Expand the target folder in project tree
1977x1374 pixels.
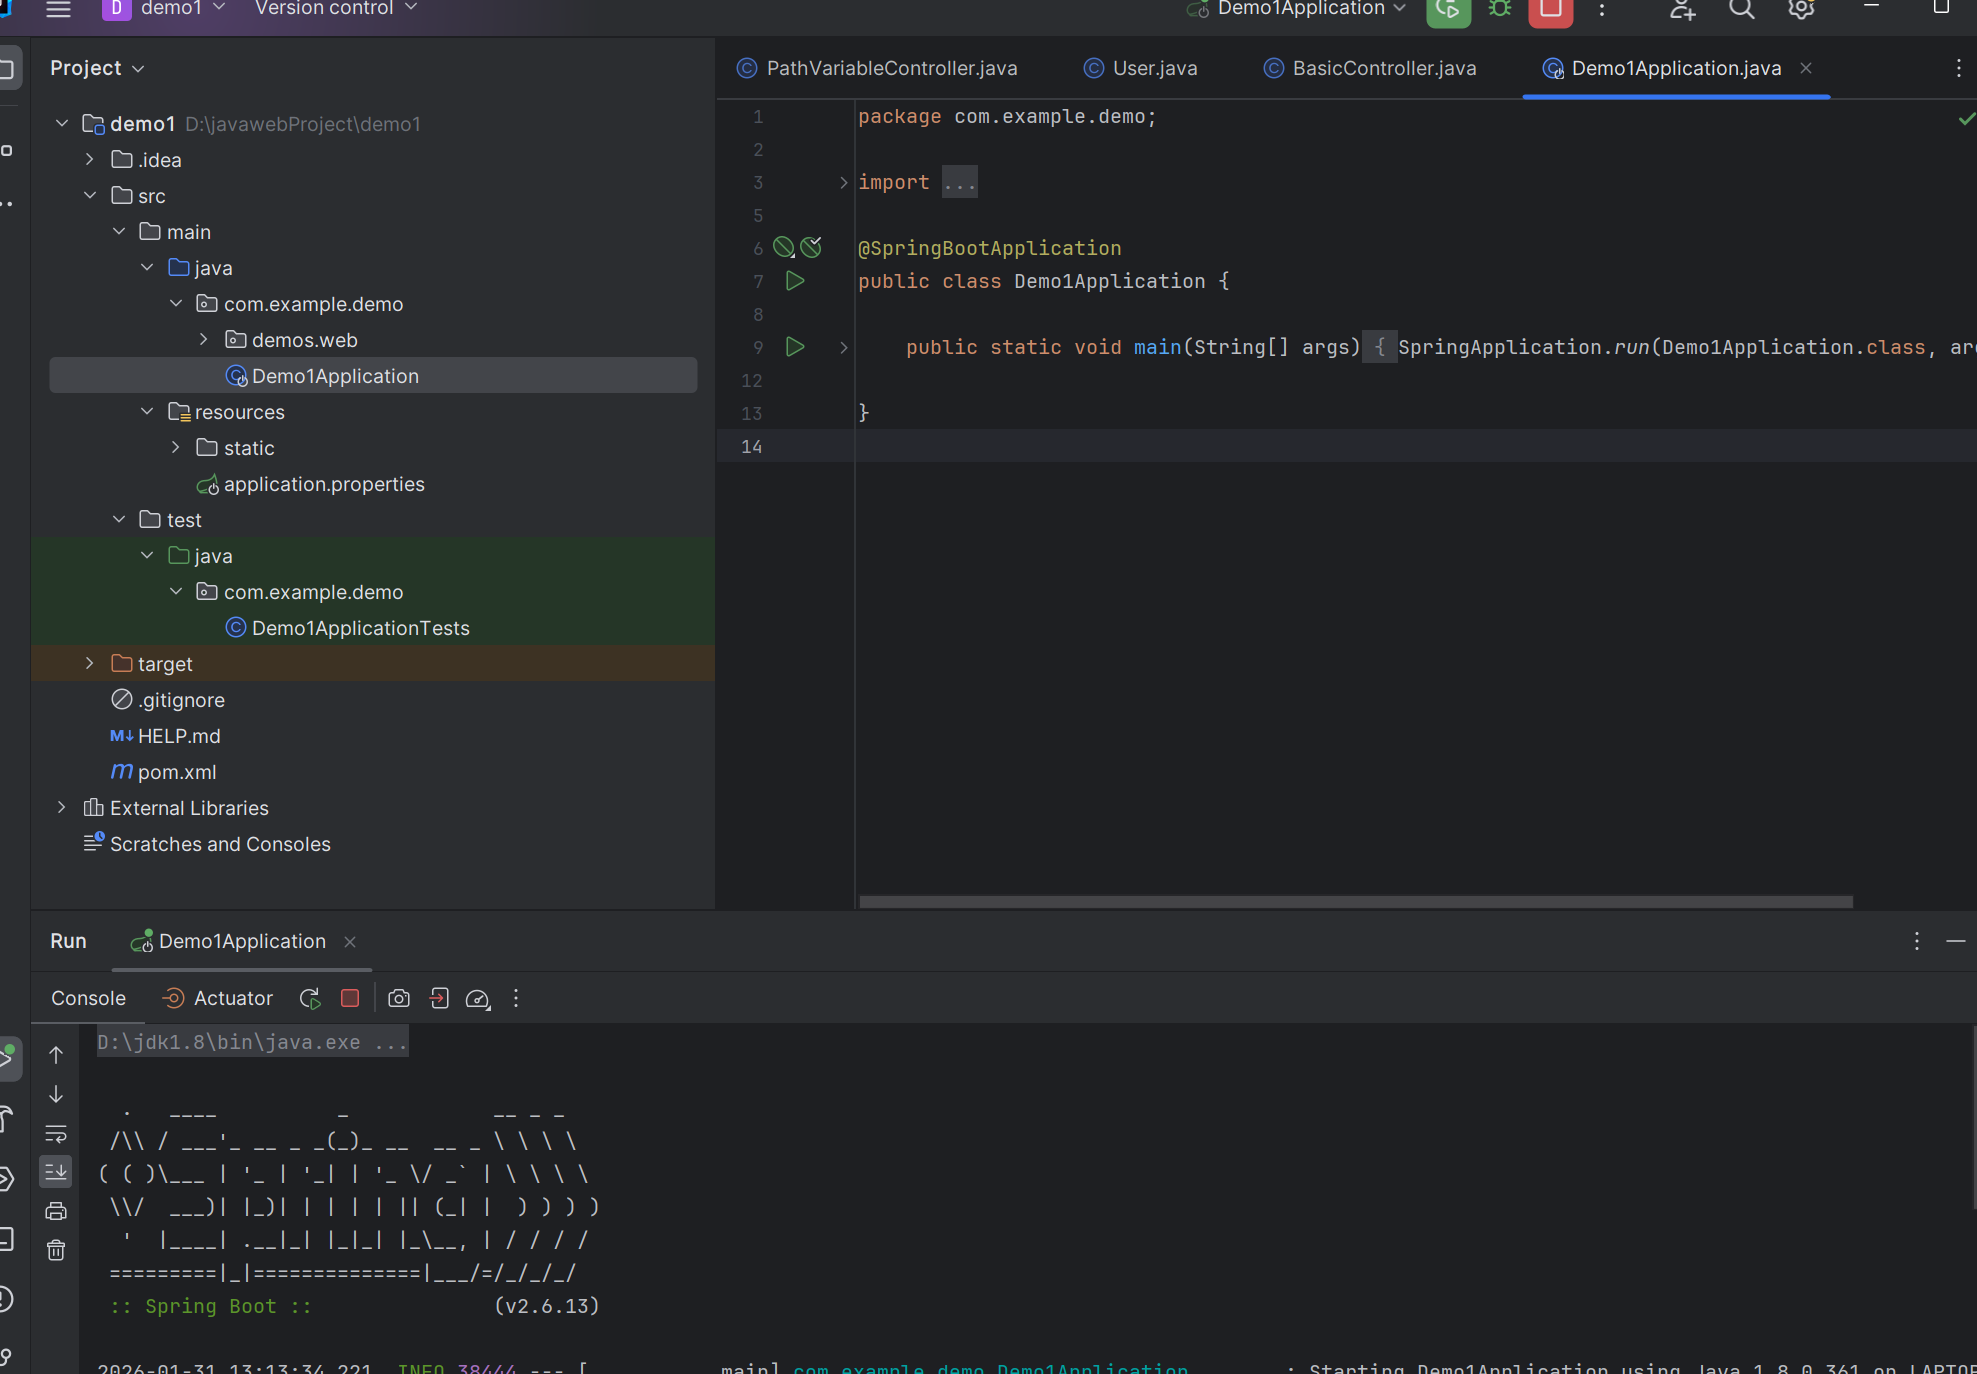click(90, 664)
